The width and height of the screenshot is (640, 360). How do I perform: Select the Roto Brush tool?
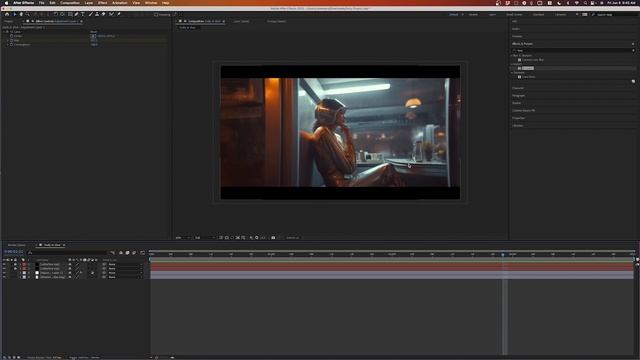111,14
